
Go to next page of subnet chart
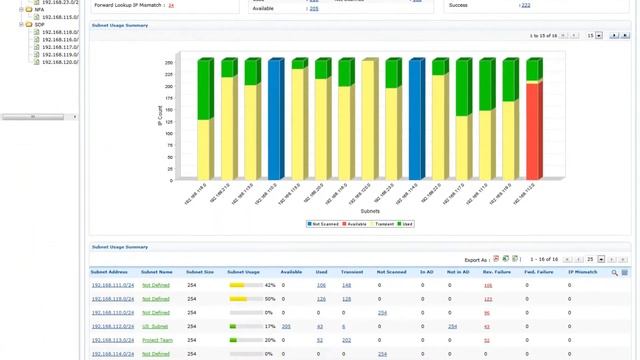[614, 36]
